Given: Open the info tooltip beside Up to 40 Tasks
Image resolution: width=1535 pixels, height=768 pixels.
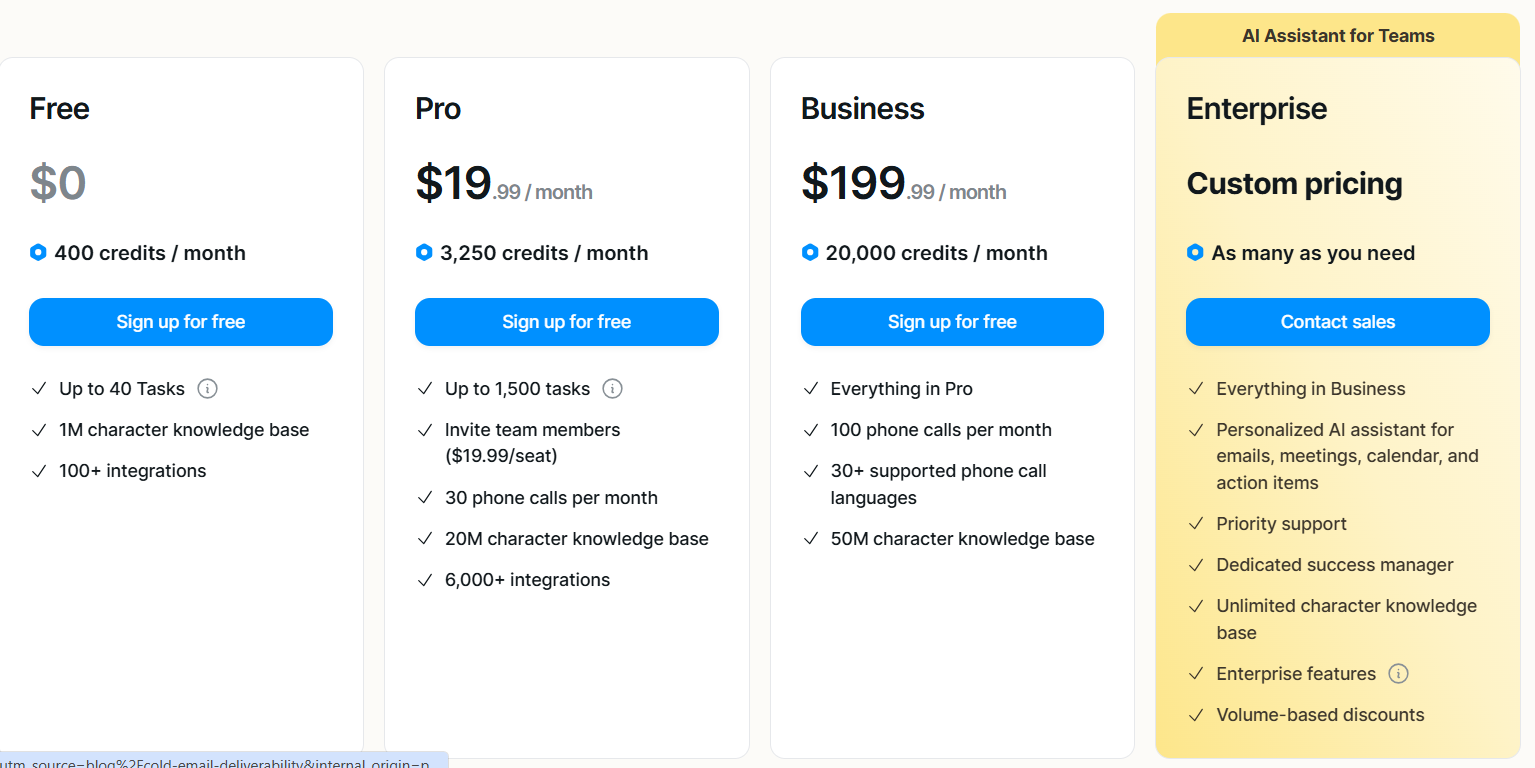Looking at the screenshot, I should tap(207, 388).
